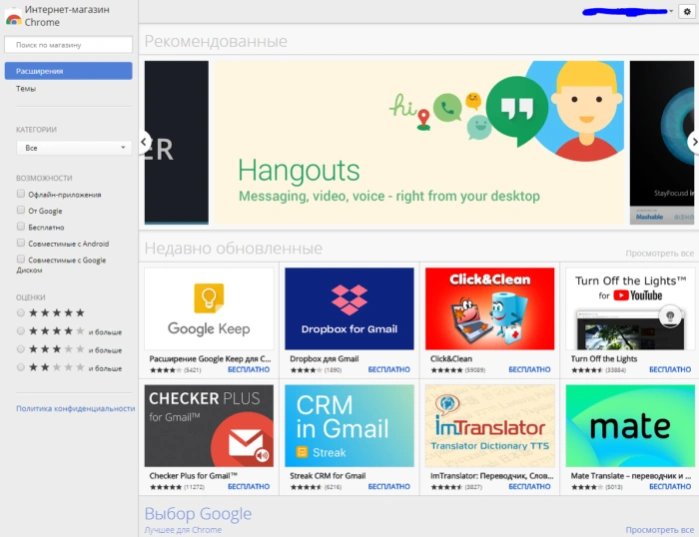Click the Dropbox для Gmail title
This screenshot has width=699, height=537.
coord(324,359)
